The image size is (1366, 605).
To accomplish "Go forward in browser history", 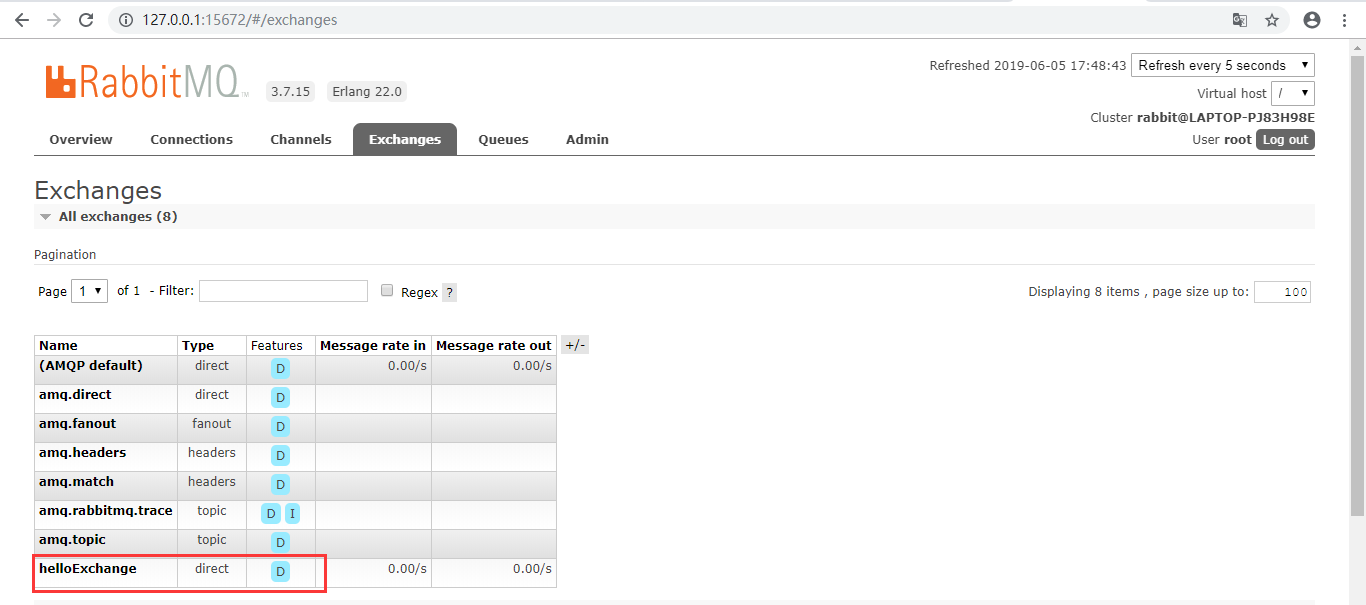I will click(54, 20).
